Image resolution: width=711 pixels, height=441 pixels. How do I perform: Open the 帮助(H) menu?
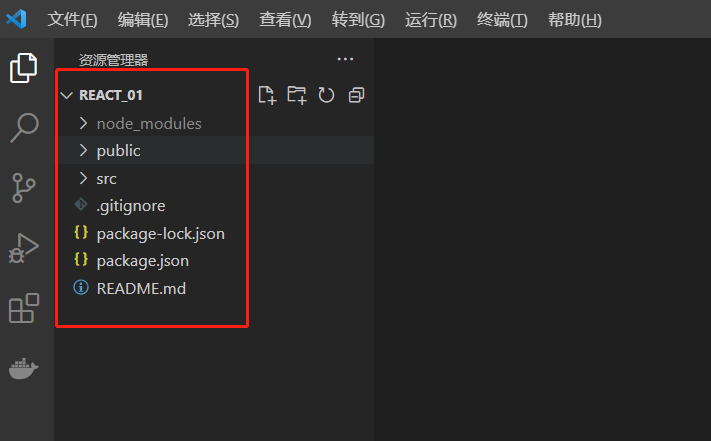(575, 19)
